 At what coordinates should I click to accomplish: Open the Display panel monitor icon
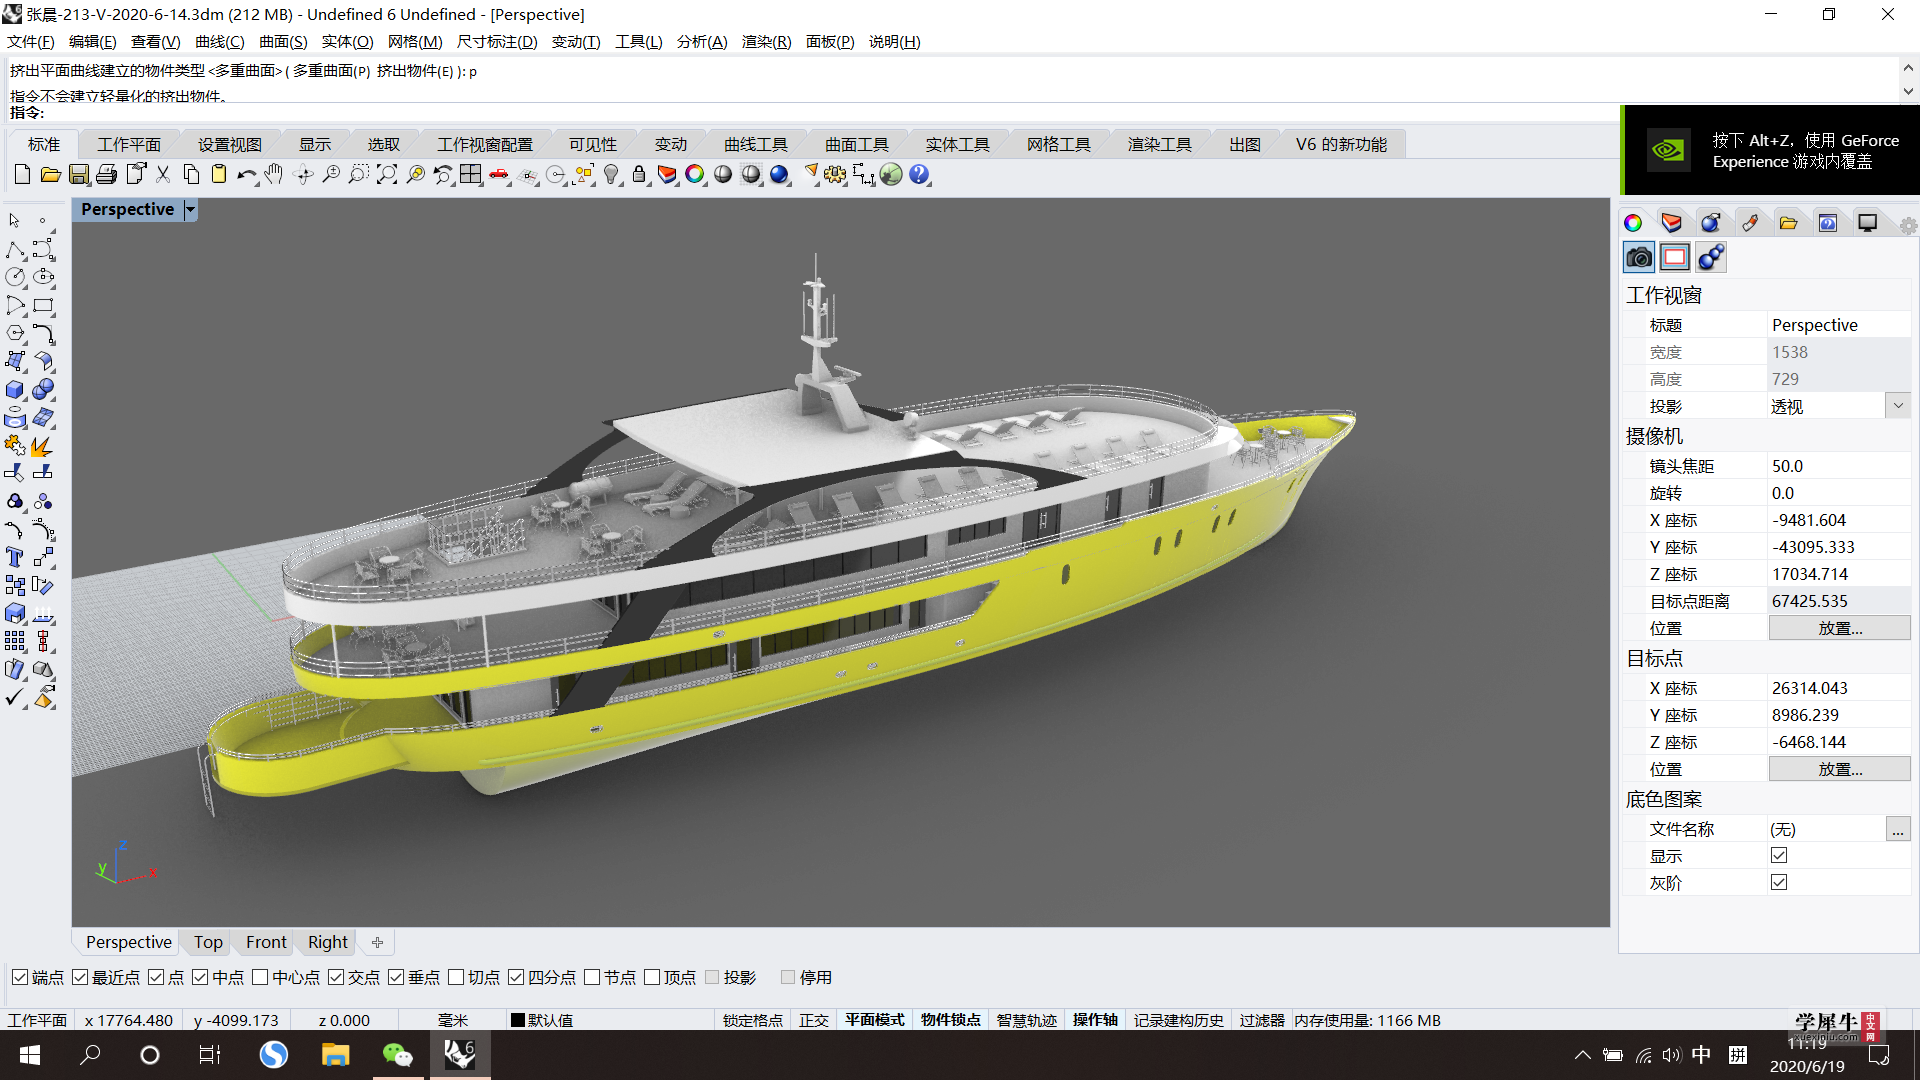coord(1867,223)
